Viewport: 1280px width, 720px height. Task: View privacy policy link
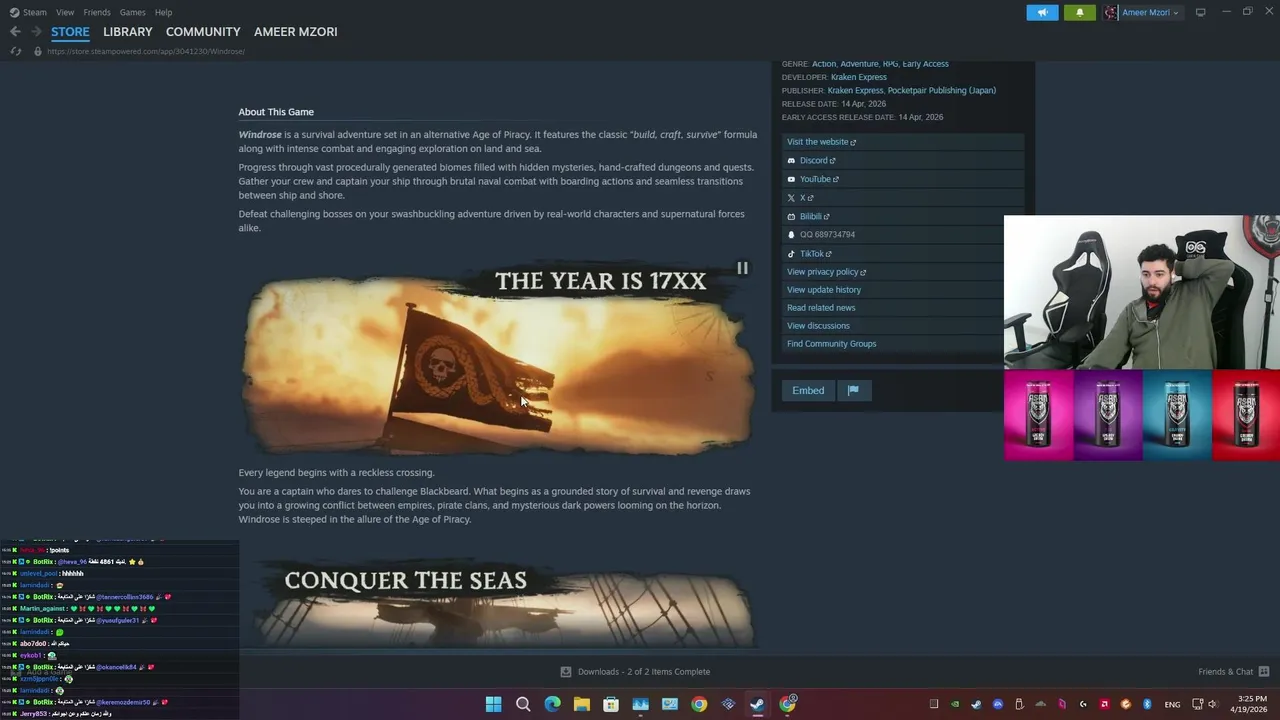pyautogui.click(x=826, y=272)
